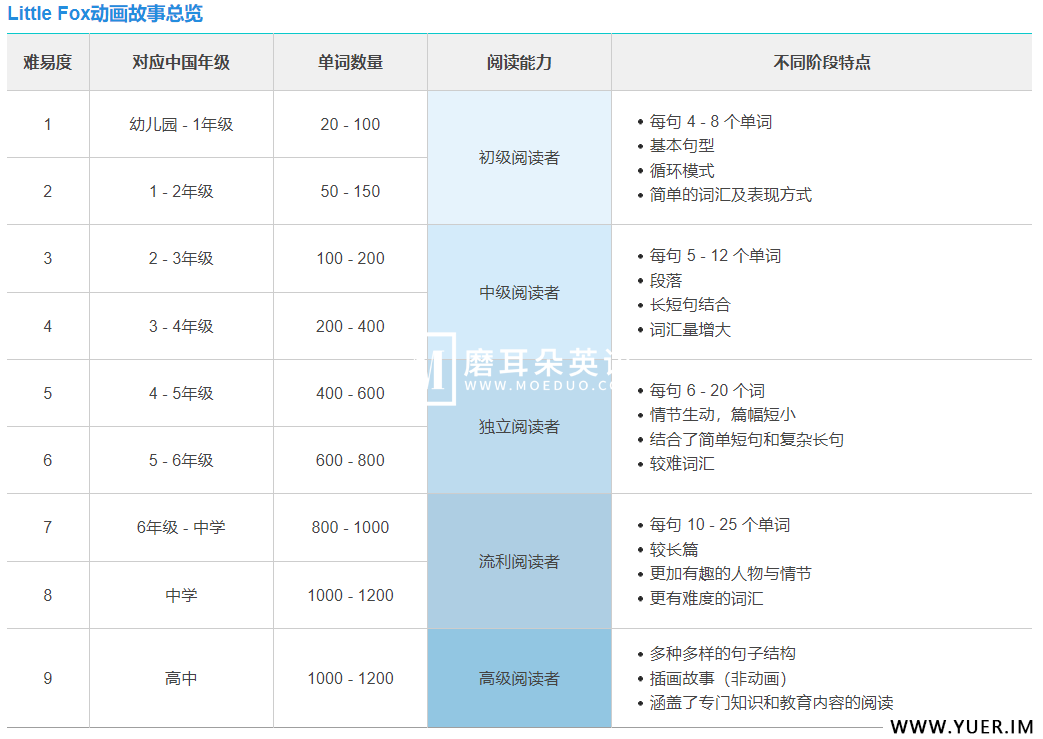Click the 幼儿园 - 1年级 grade cell

coord(181,124)
